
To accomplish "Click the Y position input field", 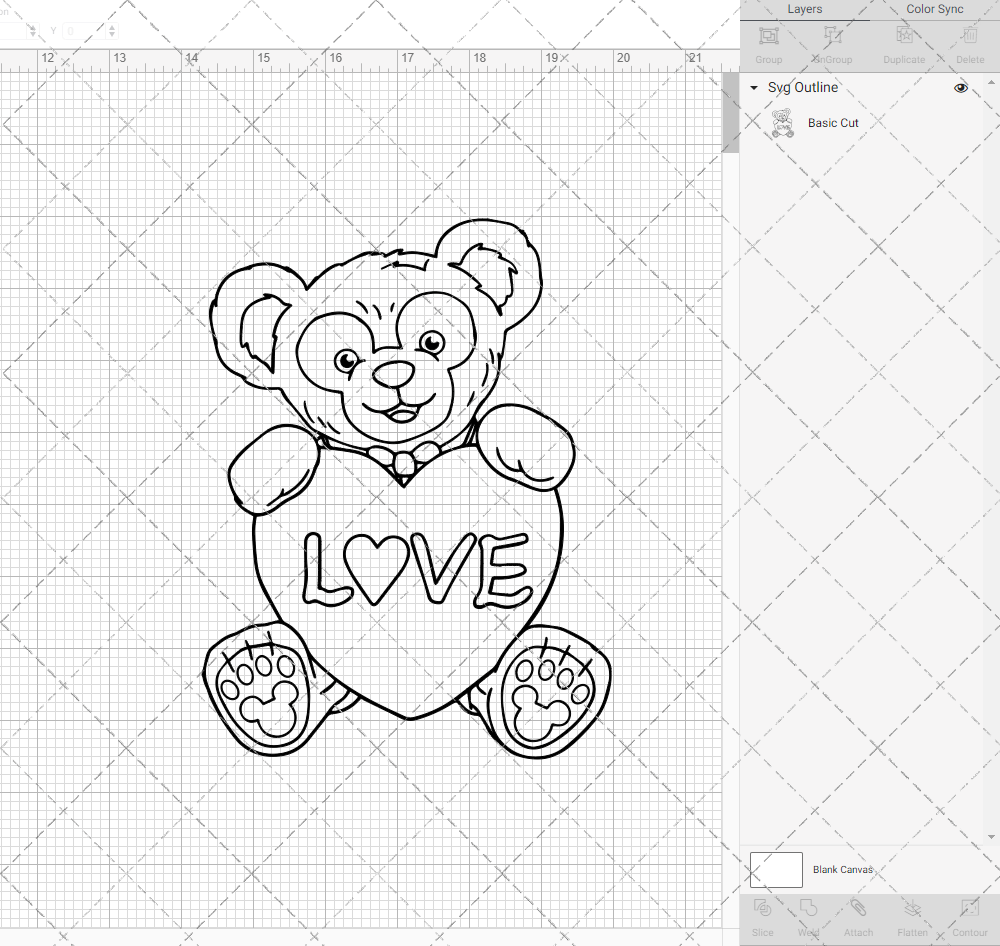I will point(84,31).
